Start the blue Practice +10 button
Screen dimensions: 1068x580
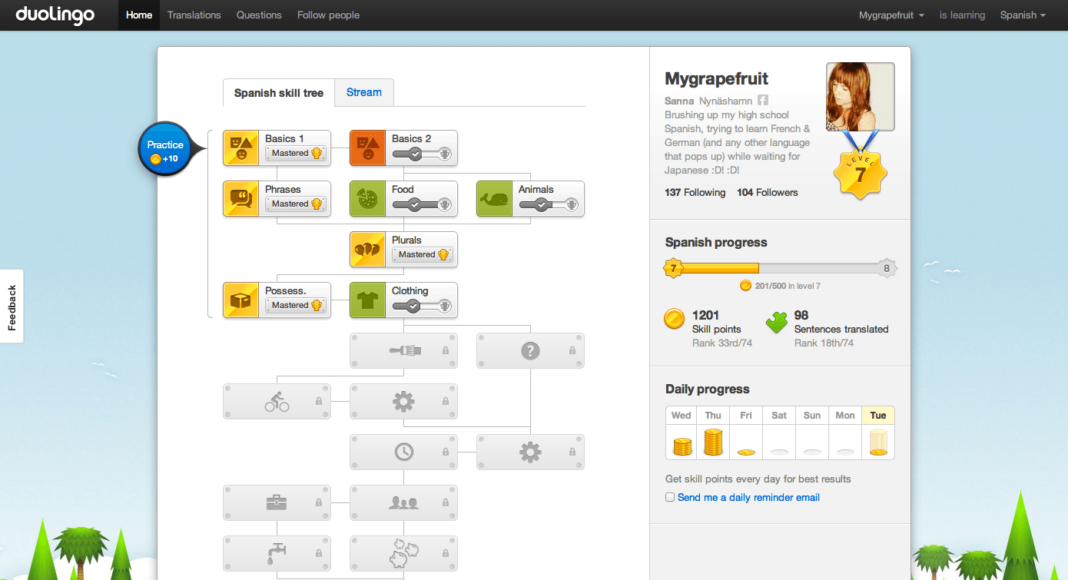point(166,149)
